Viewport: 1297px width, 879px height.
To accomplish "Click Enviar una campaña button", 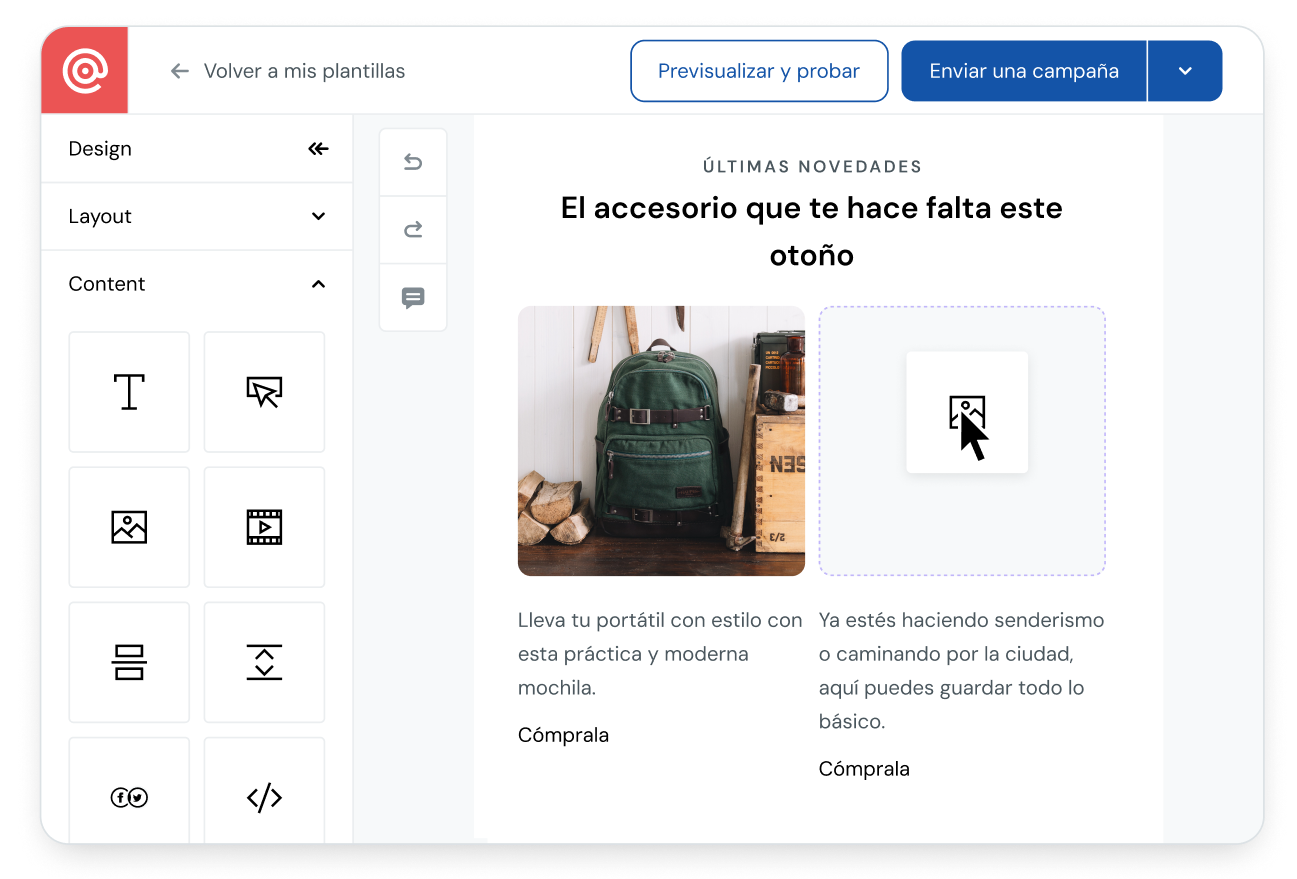I will tap(1024, 71).
